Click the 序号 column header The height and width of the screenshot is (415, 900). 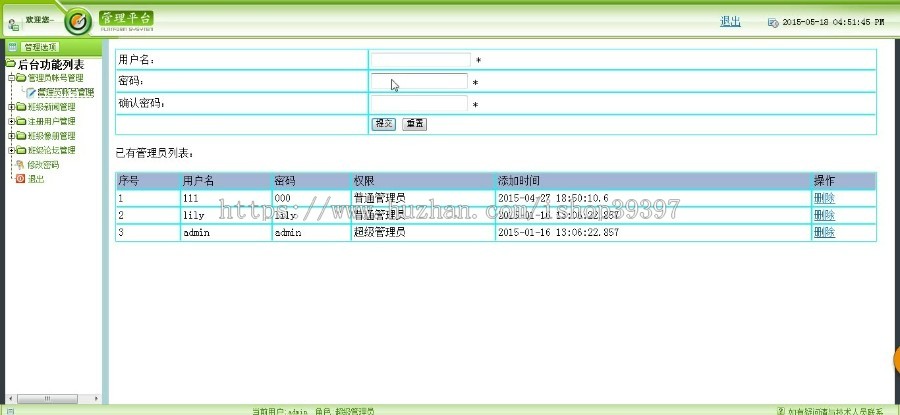coord(148,181)
